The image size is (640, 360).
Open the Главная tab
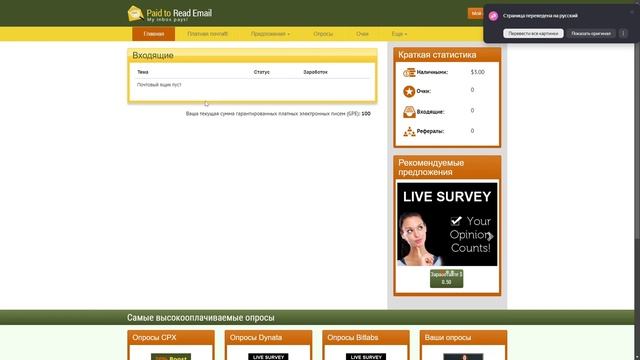click(153, 34)
